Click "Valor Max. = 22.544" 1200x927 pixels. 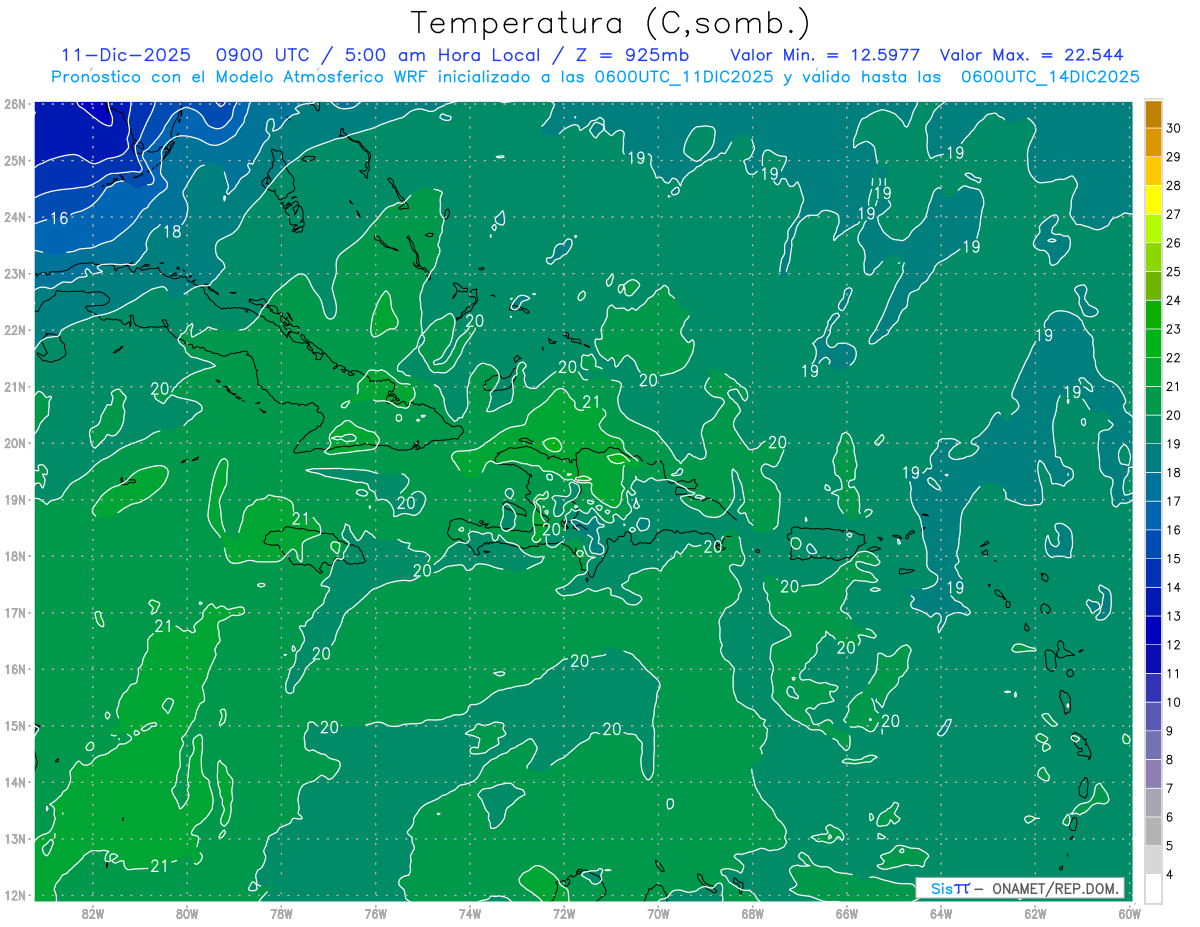click(x=1032, y=55)
